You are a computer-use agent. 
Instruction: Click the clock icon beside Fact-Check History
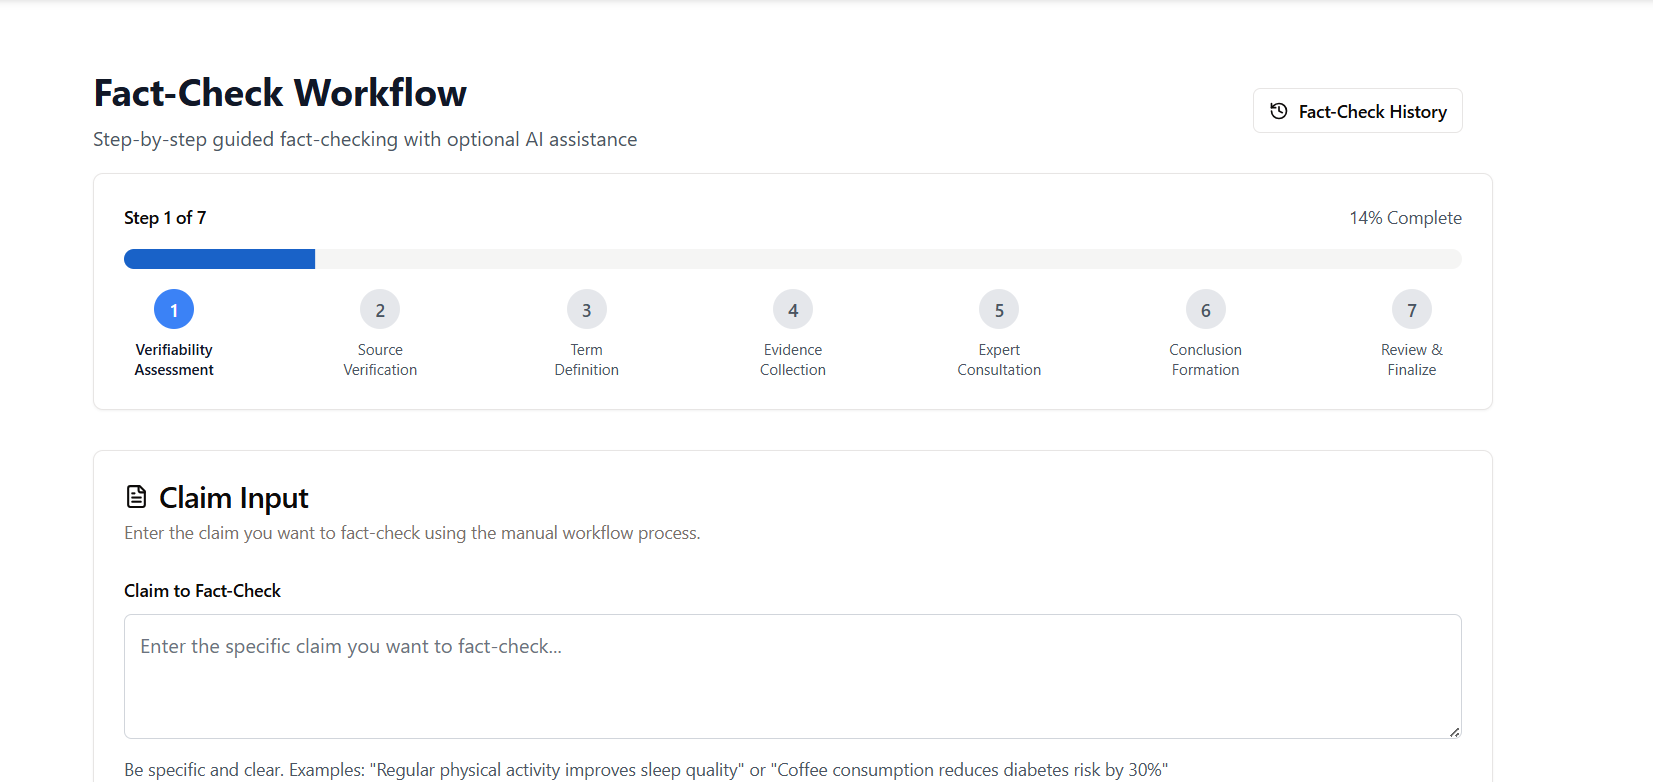(1278, 111)
